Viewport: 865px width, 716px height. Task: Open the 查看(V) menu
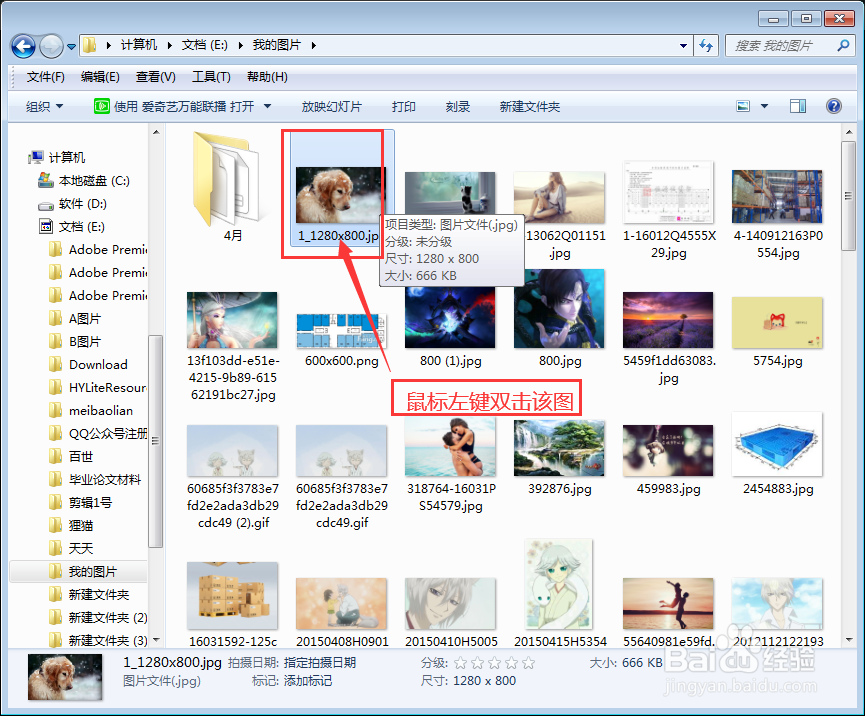[x=153, y=77]
